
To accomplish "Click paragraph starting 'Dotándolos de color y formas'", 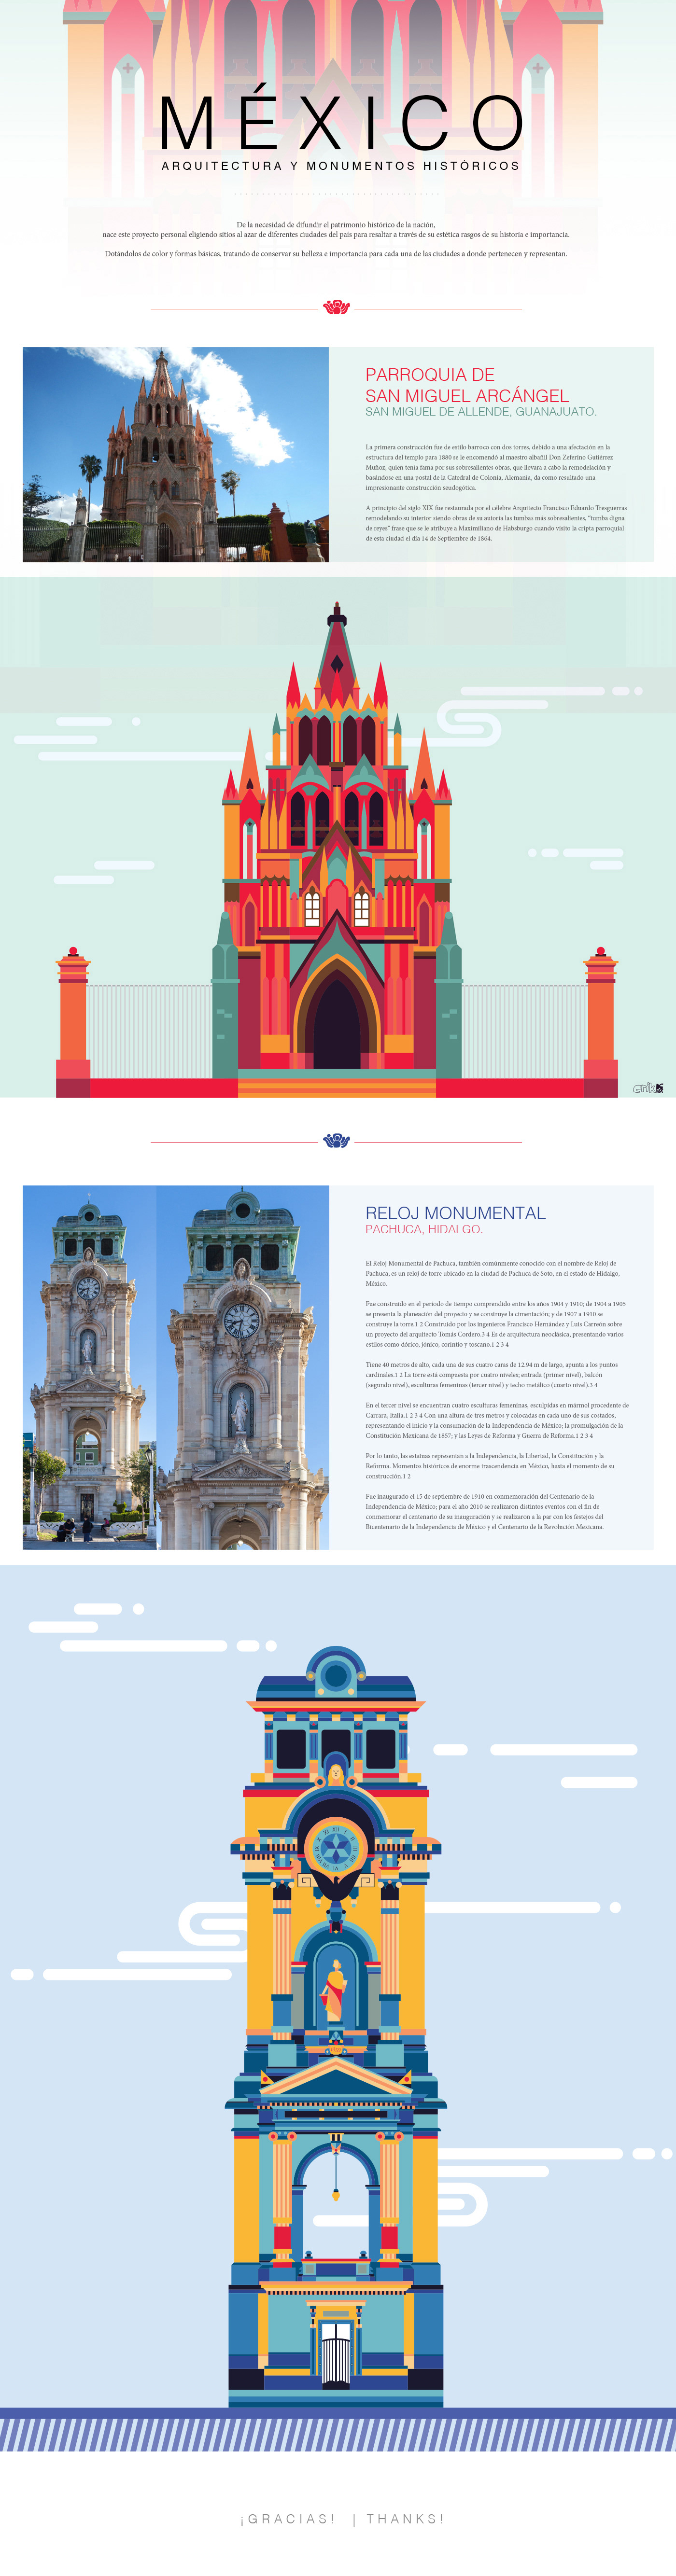I will (336, 254).
